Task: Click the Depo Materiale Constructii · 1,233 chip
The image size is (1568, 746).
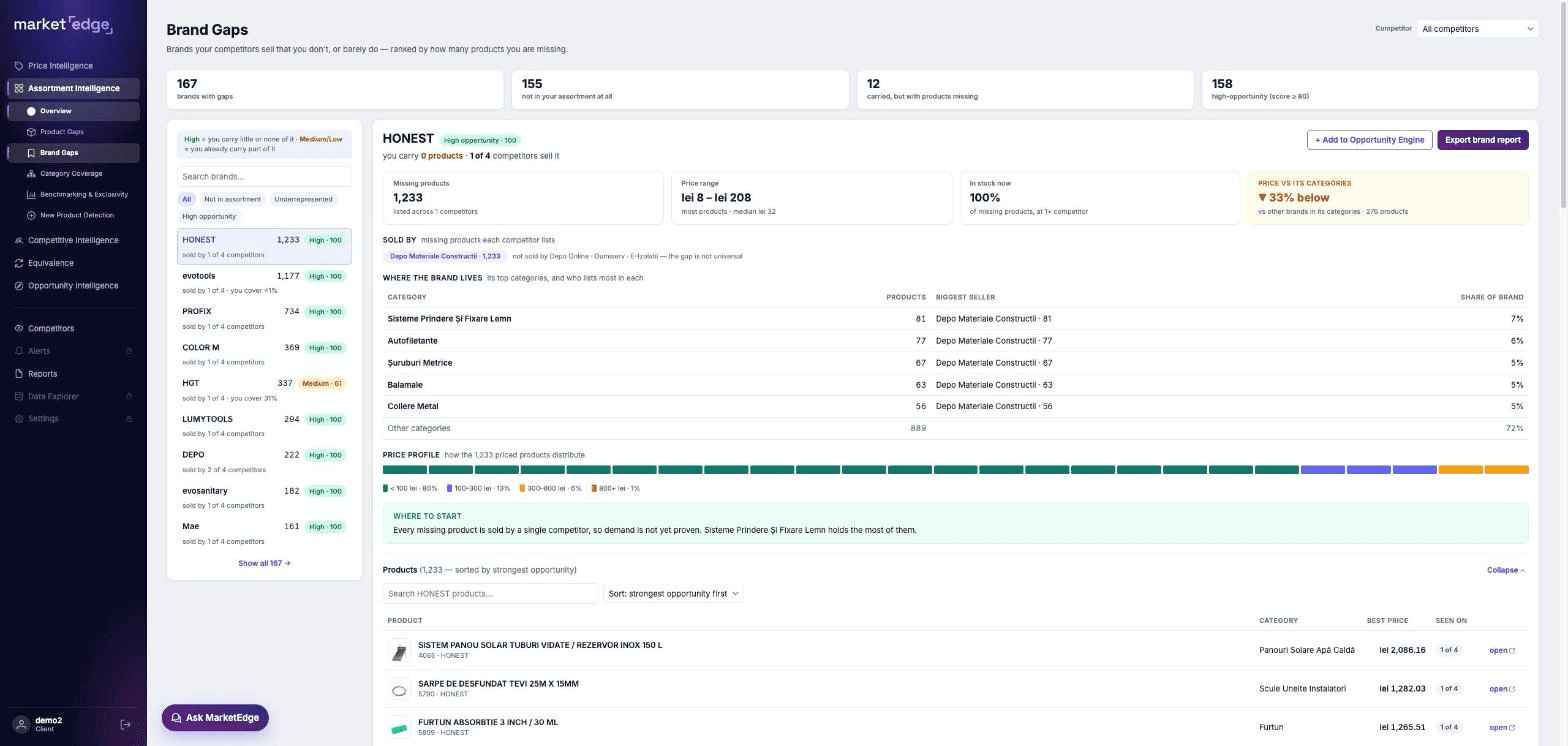Action: [445, 257]
